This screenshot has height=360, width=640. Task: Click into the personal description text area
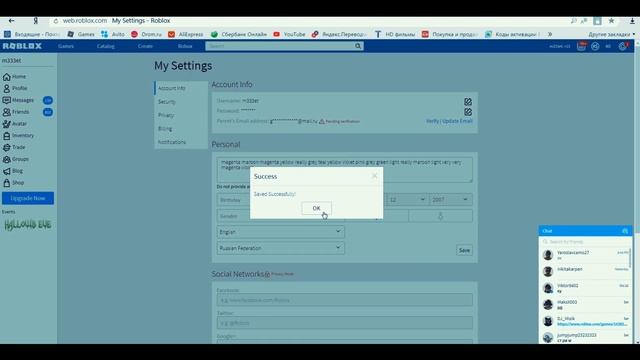point(344,170)
